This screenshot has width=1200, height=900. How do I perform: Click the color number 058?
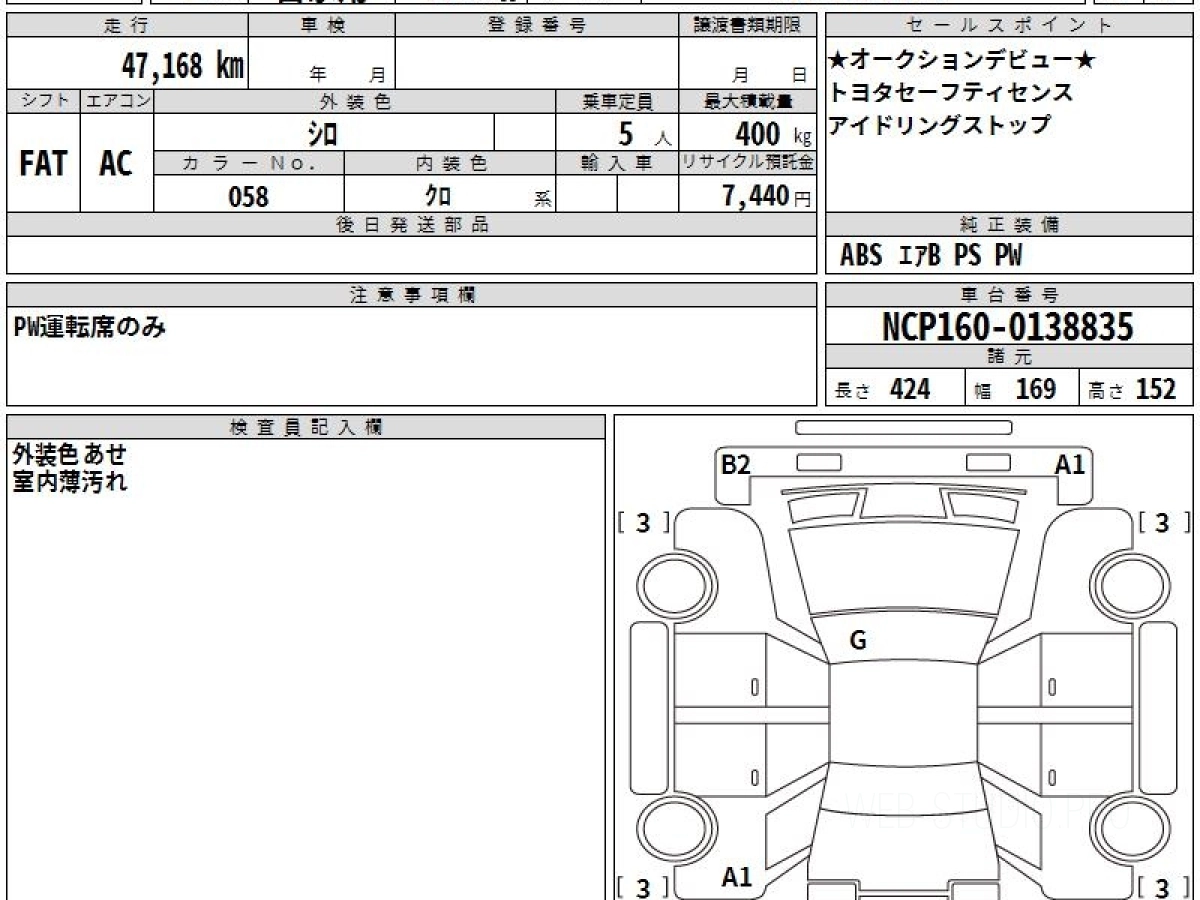click(x=249, y=197)
